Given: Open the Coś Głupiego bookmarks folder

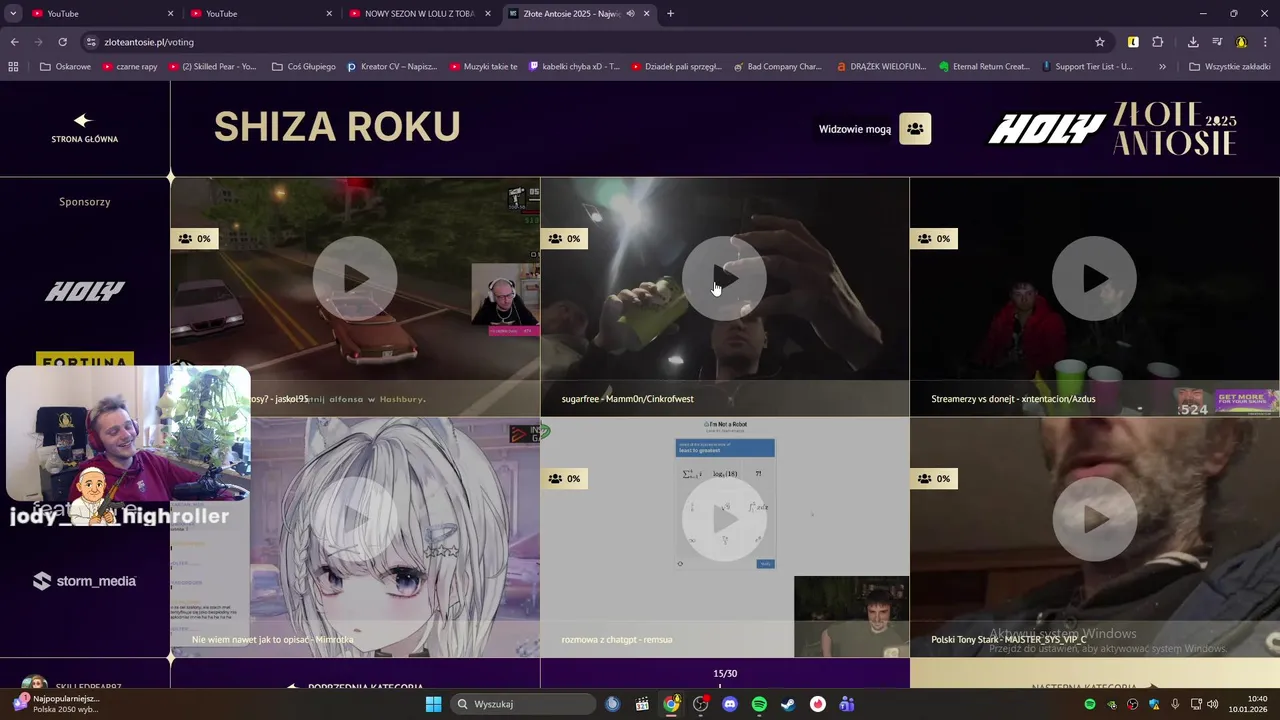Looking at the screenshot, I should pyautogui.click(x=304, y=66).
